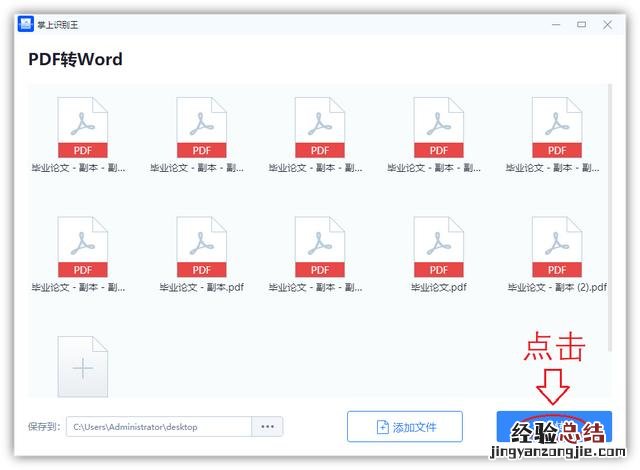Select the fourth PDF in the top row
The width and height of the screenshot is (640, 470).
(x=438, y=128)
